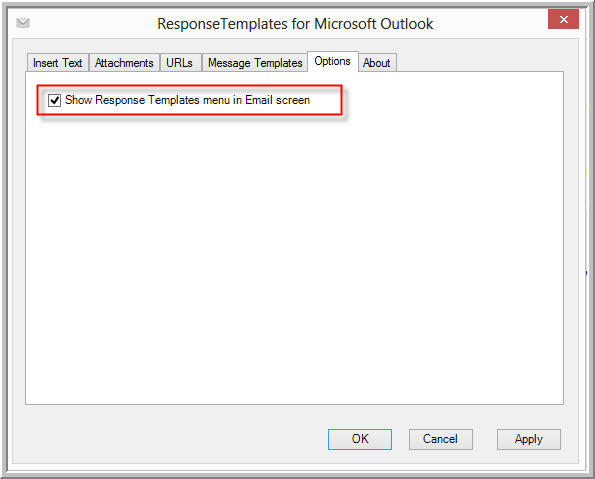This screenshot has width=595, height=479.
Task: Confirm settings with the OK button
Action: coord(360,439)
